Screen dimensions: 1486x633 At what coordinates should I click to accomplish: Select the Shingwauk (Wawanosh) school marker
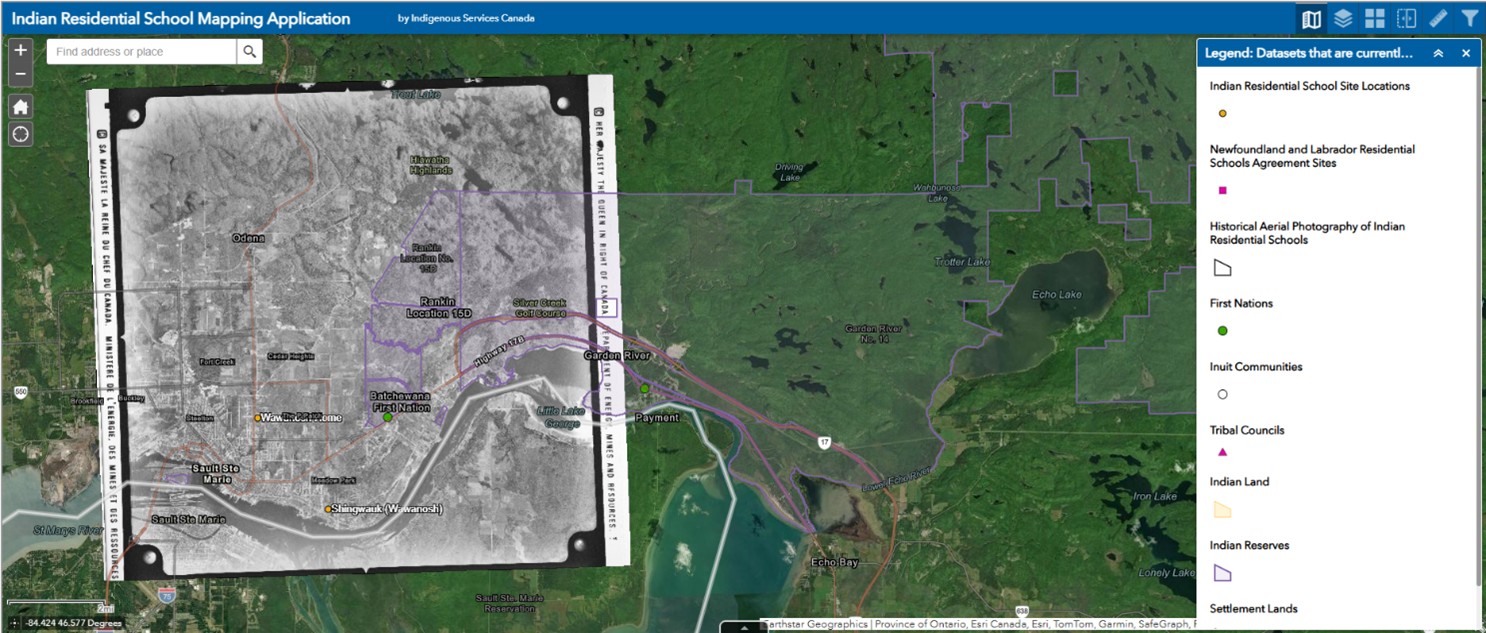[x=328, y=510]
